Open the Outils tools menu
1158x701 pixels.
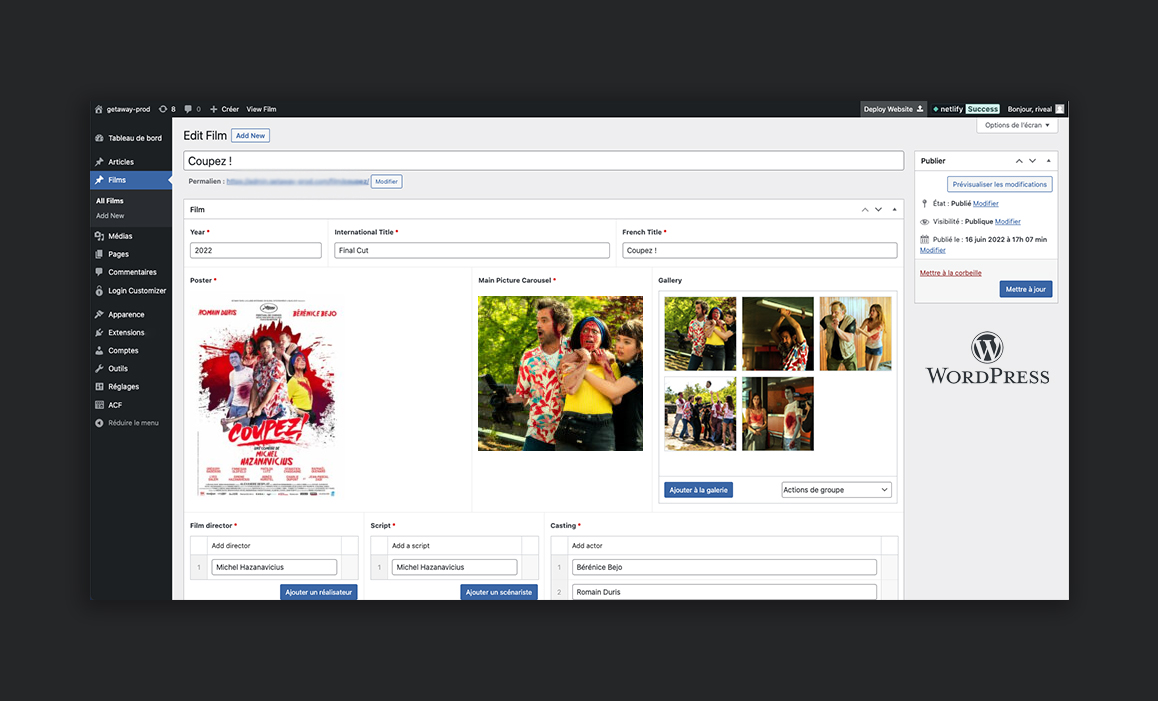117,368
